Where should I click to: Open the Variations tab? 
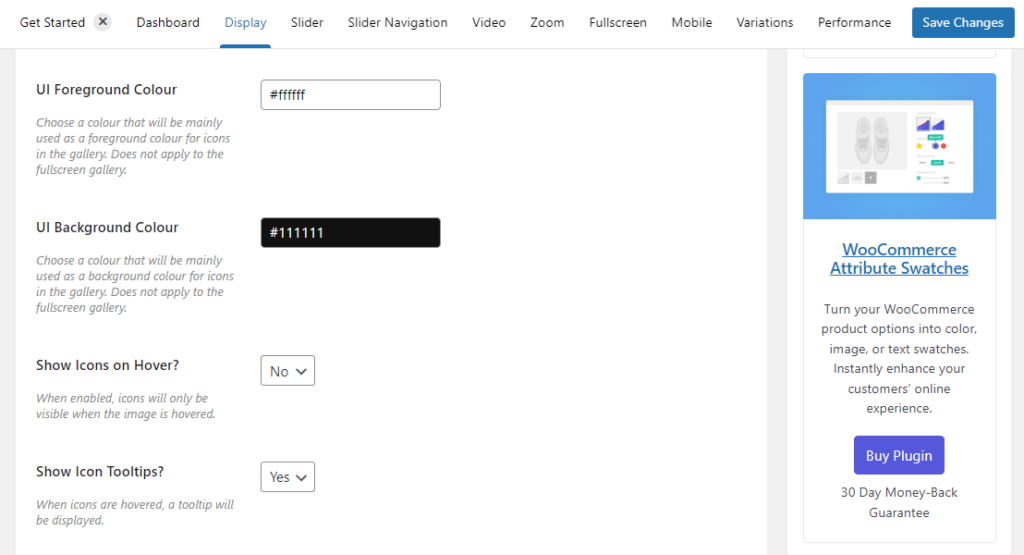765,22
